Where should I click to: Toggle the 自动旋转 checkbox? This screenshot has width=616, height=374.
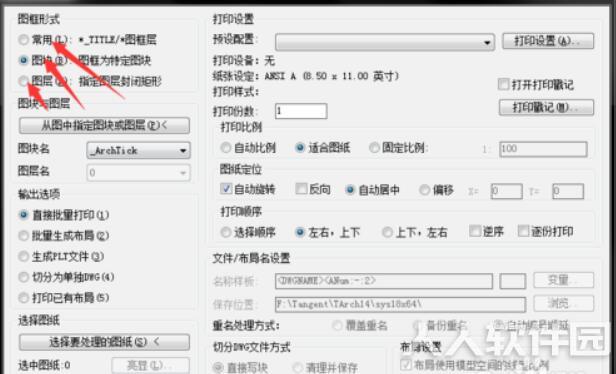click(x=226, y=189)
